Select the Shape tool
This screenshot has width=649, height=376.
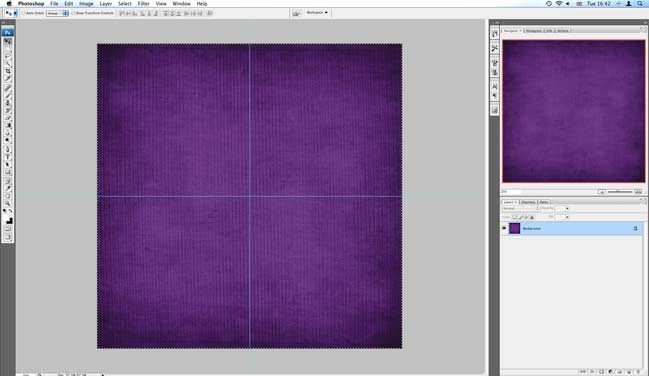pos(8,171)
